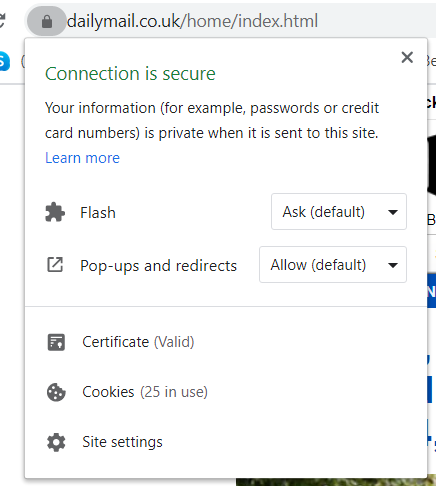Click the dailymail.co.uk URL in address bar
Viewport: 436px width, 486px height.
click(x=192, y=21)
